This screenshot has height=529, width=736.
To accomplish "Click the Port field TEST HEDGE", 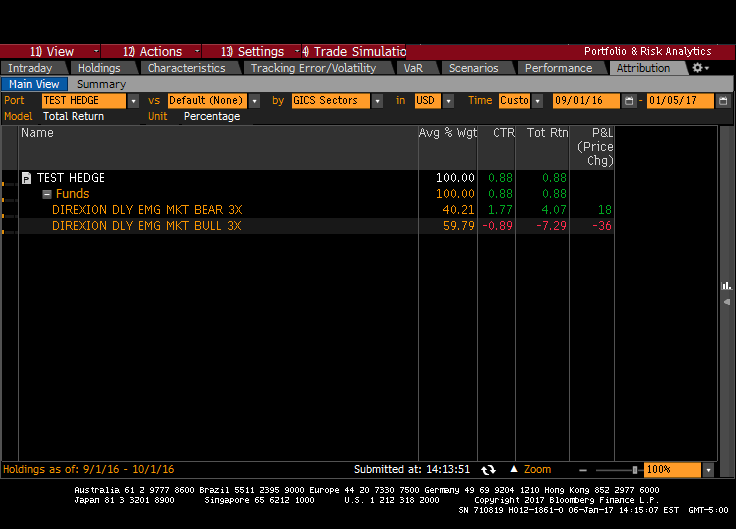I will pos(84,100).
